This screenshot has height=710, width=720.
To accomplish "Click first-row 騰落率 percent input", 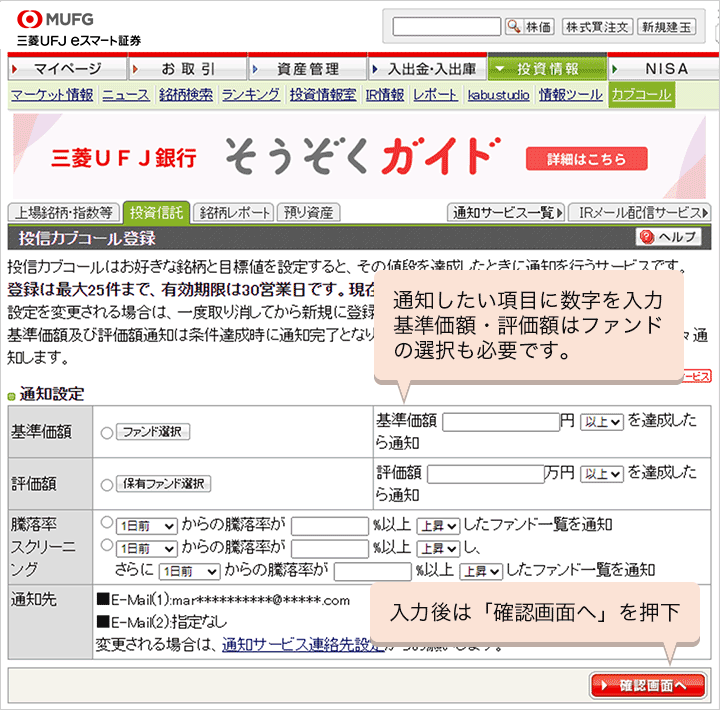I will point(330,526).
